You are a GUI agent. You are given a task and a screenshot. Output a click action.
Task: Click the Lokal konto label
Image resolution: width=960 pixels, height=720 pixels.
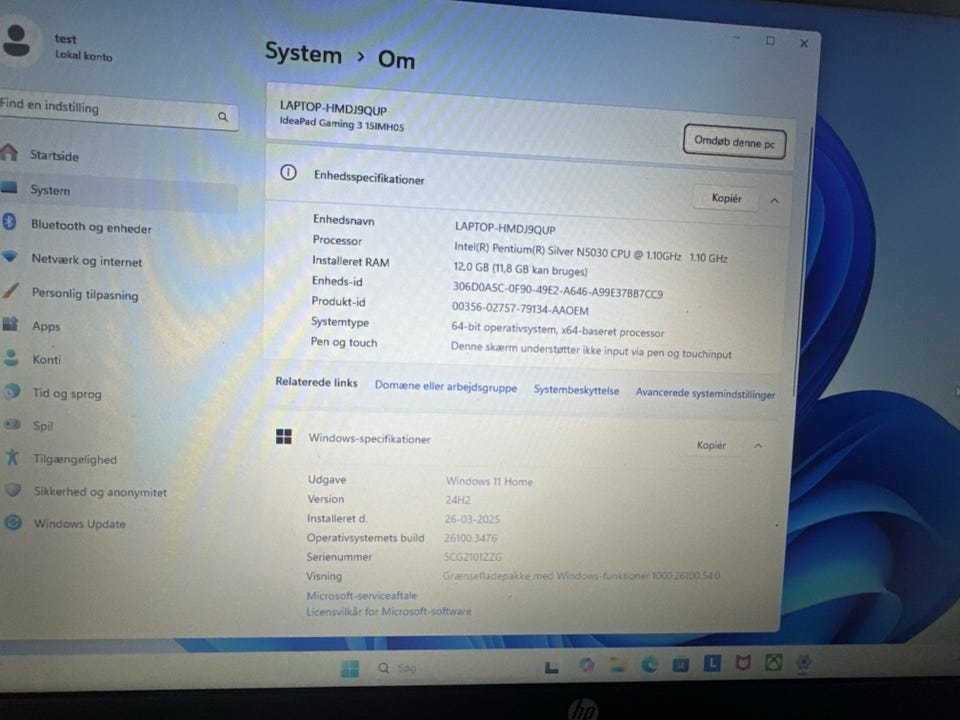[84, 55]
